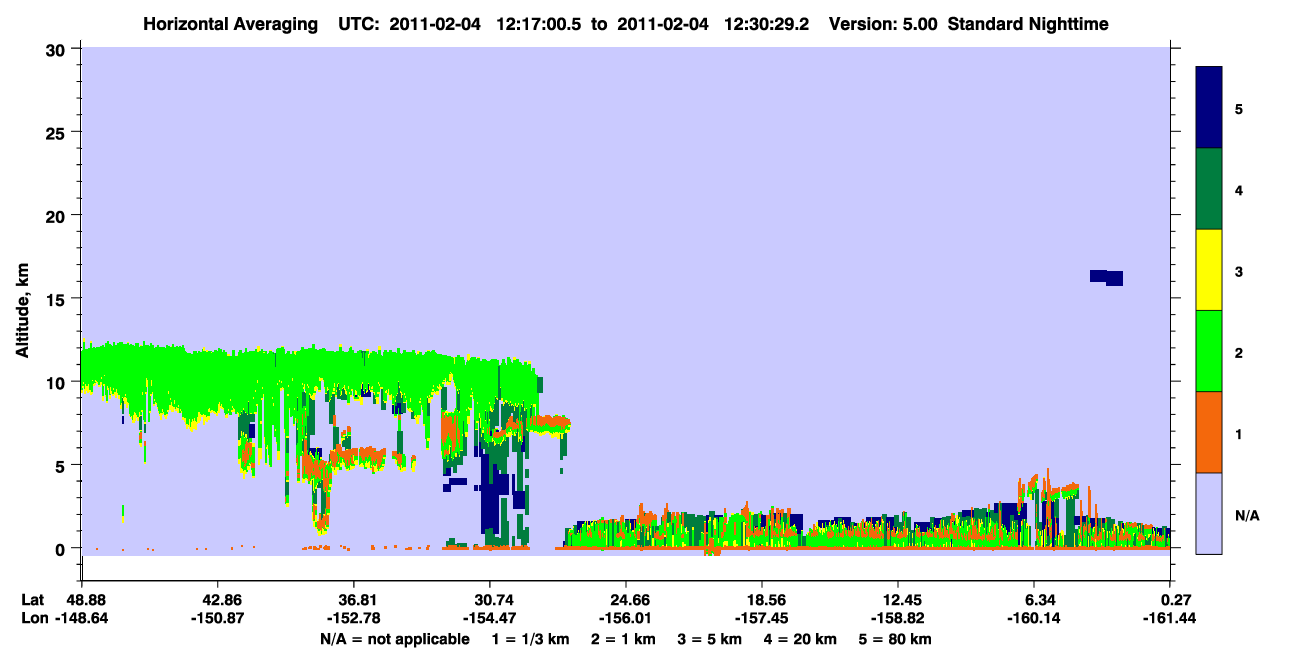Viewport: 1300px width, 667px height.
Task: Click longitude value -156.01
Action: [x=625, y=618]
